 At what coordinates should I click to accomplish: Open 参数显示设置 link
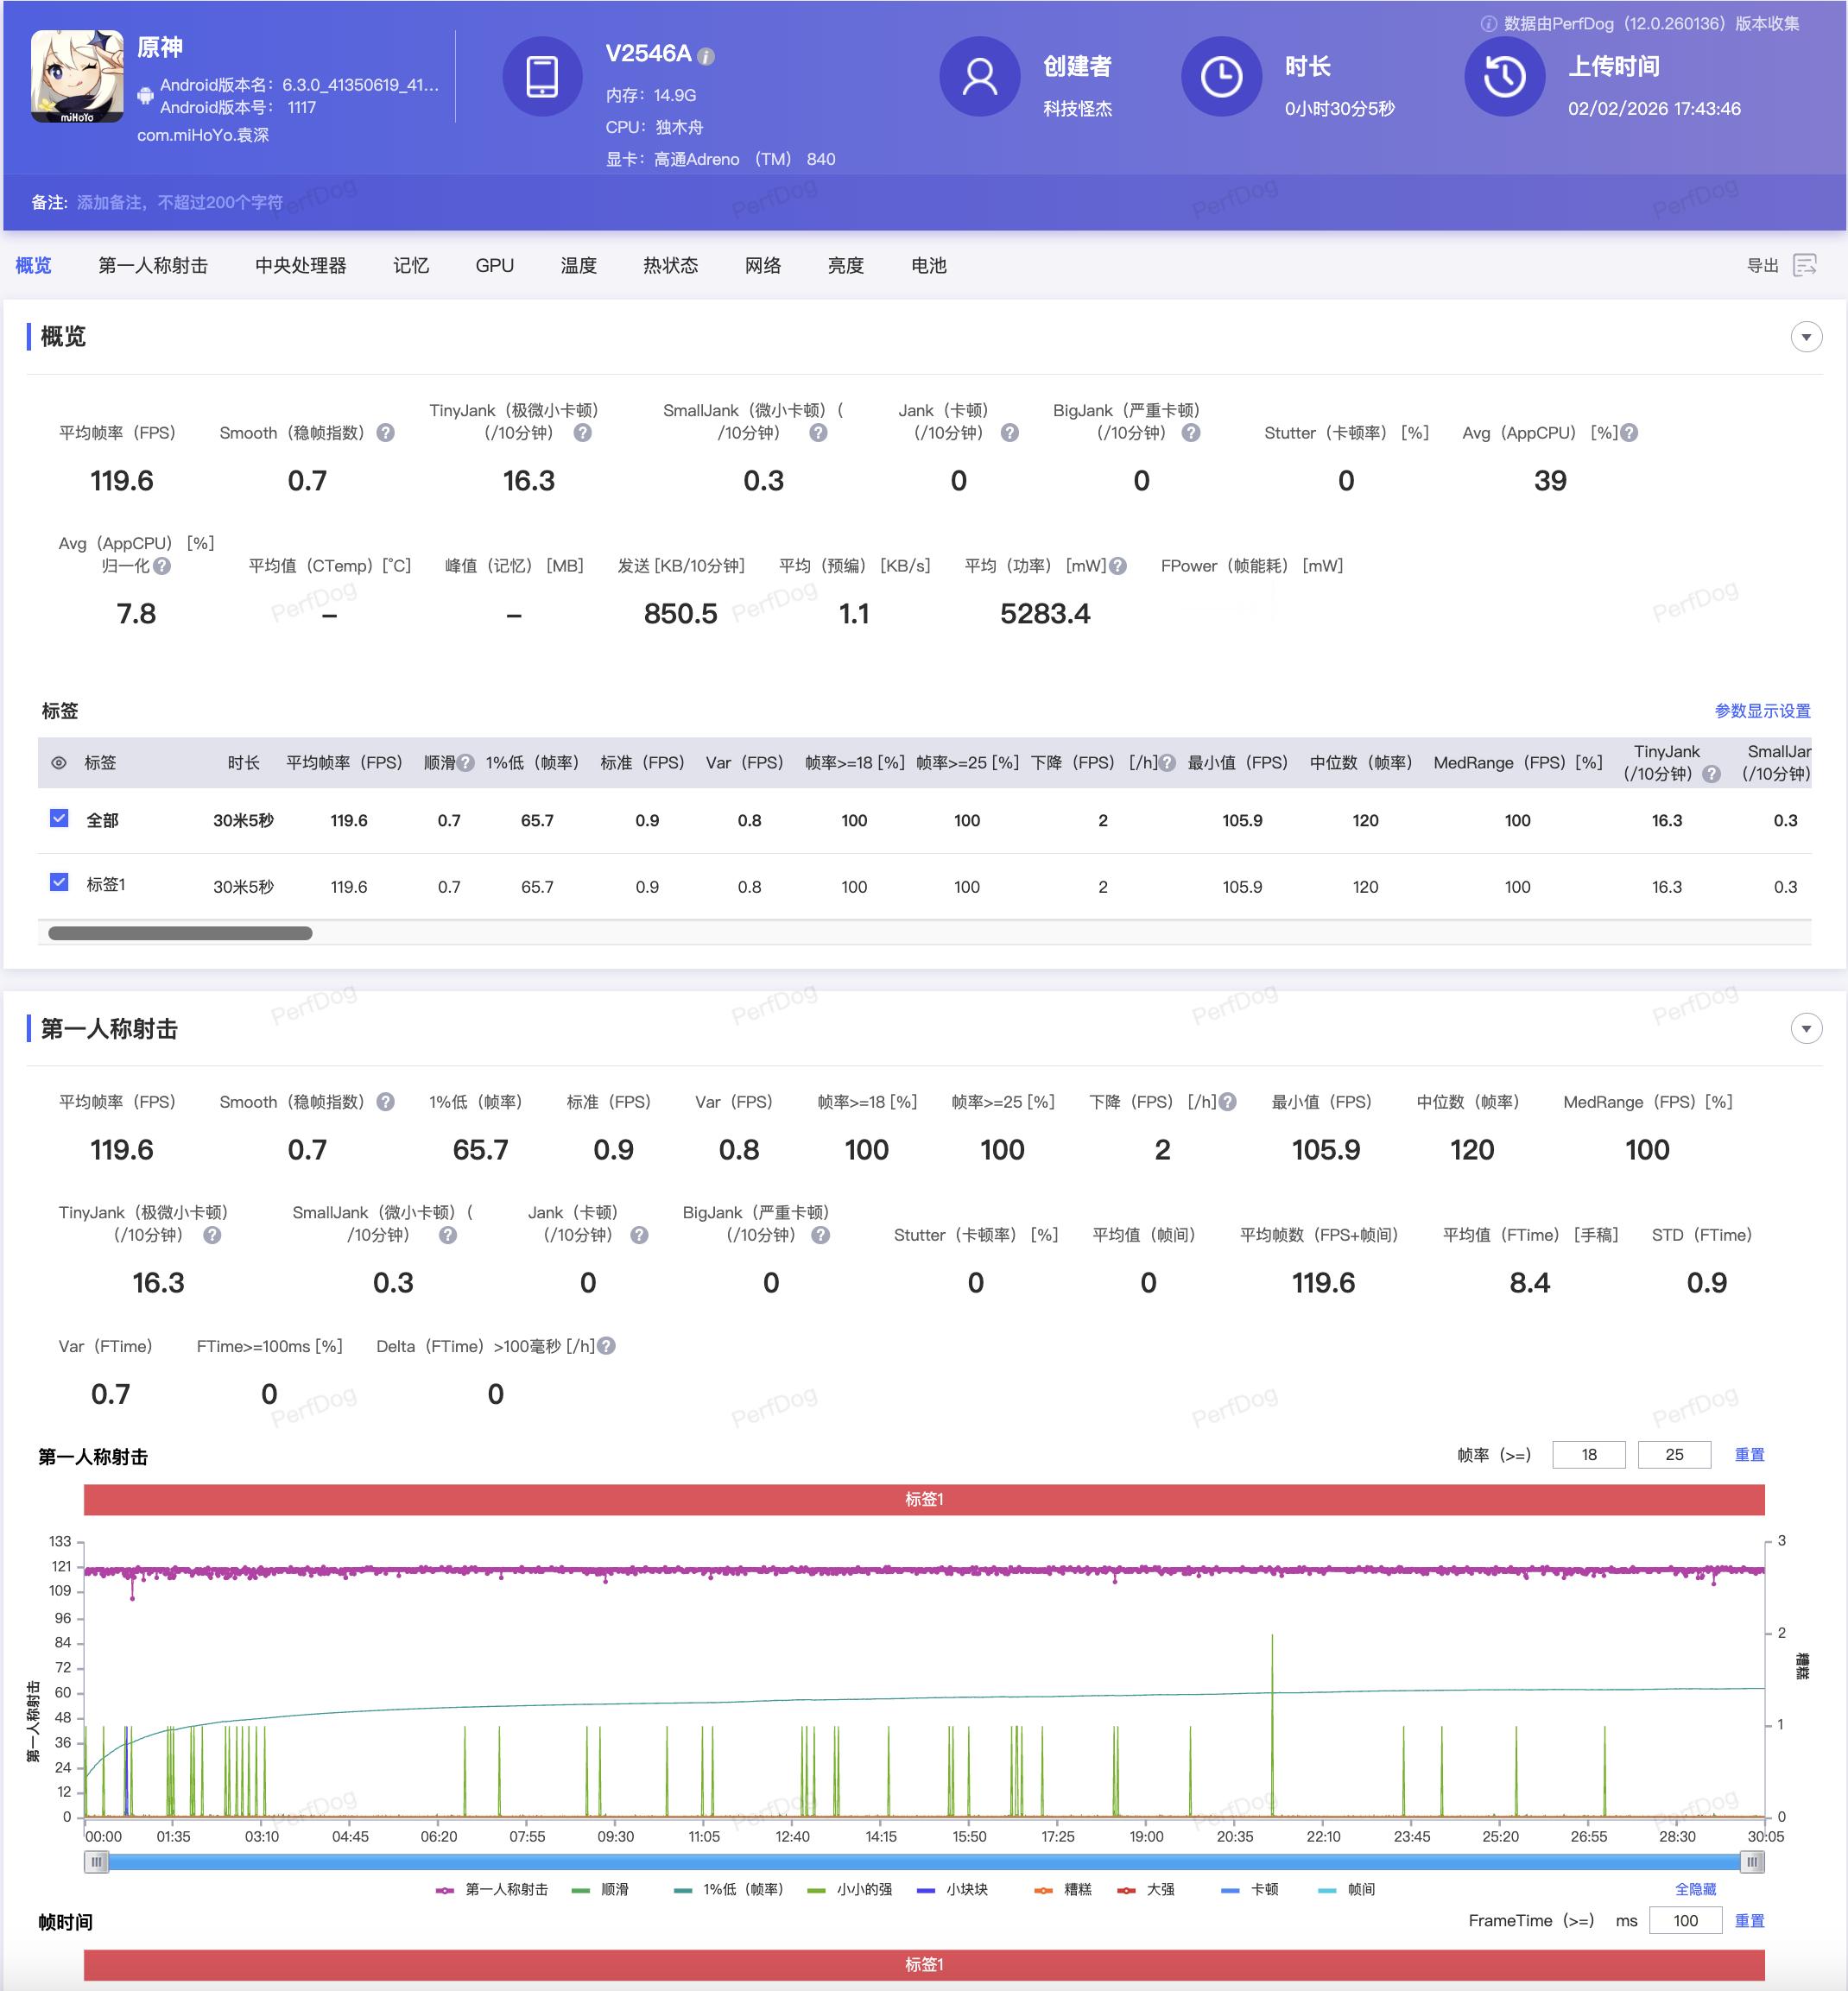[x=1762, y=711]
